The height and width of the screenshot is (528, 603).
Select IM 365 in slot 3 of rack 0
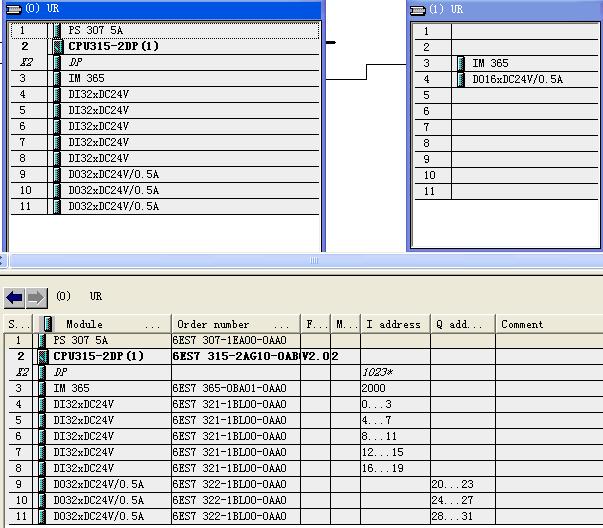click(x=165, y=78)
